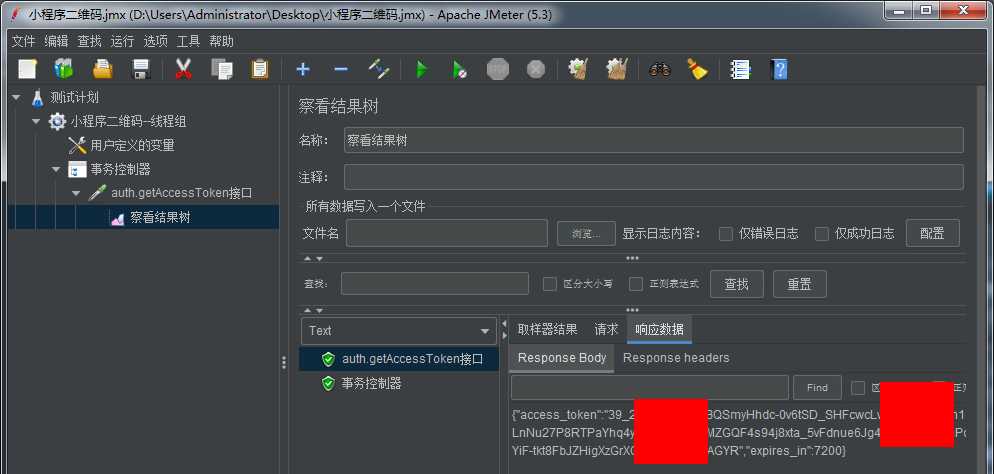Select the 事务控制器 result entry
Image resolution: width=994 pixels, height=474 pixels.
pyautogui.click(x=371, y=383)
